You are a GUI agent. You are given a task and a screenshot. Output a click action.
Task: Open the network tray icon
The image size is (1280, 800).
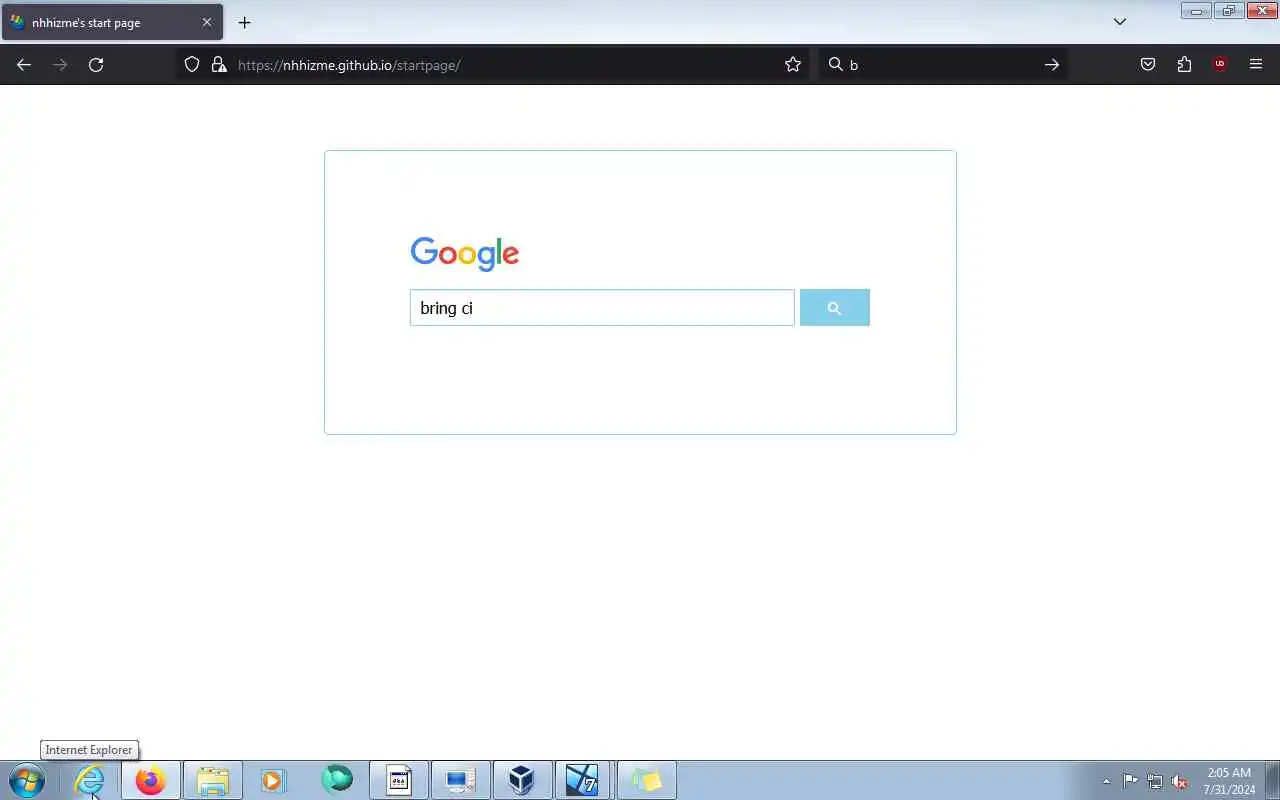(1155, 781)
